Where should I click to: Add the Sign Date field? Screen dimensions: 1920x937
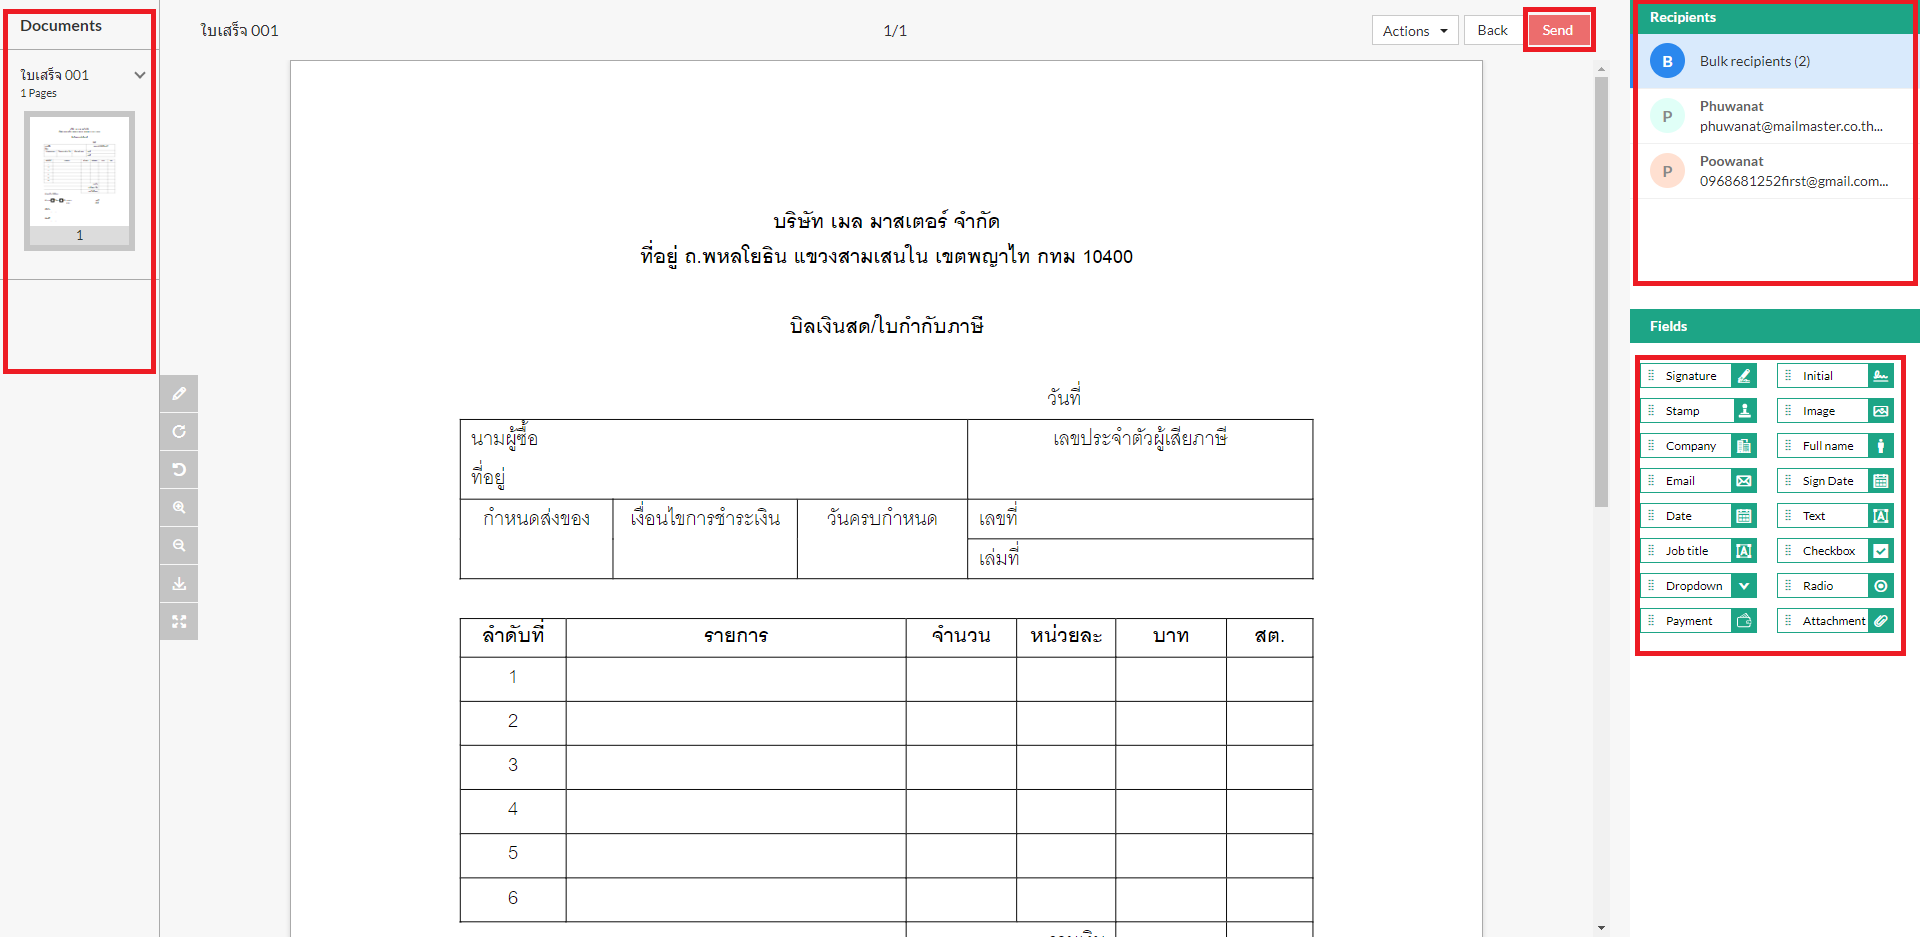pos(1836,481)
